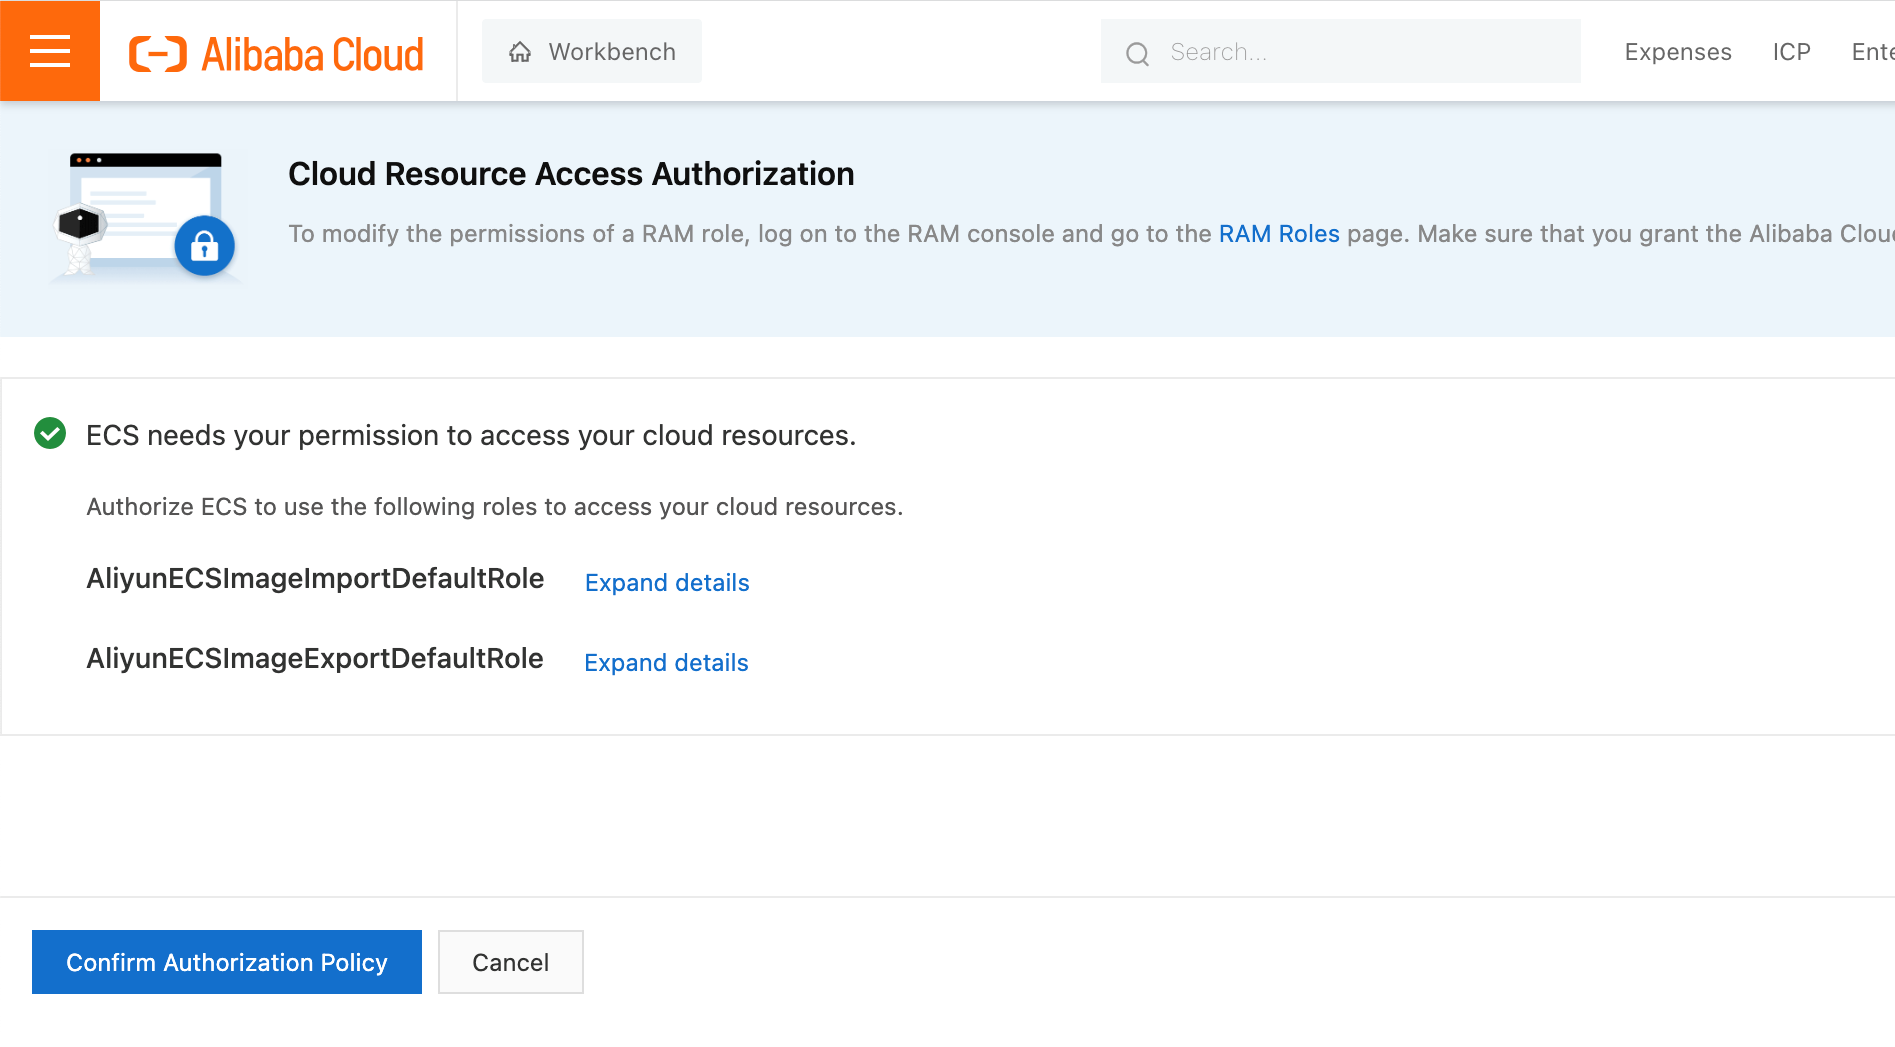
Task: Select the AliyunECSImageExportDefaultRole role name
Action: (x=315, y=659)
